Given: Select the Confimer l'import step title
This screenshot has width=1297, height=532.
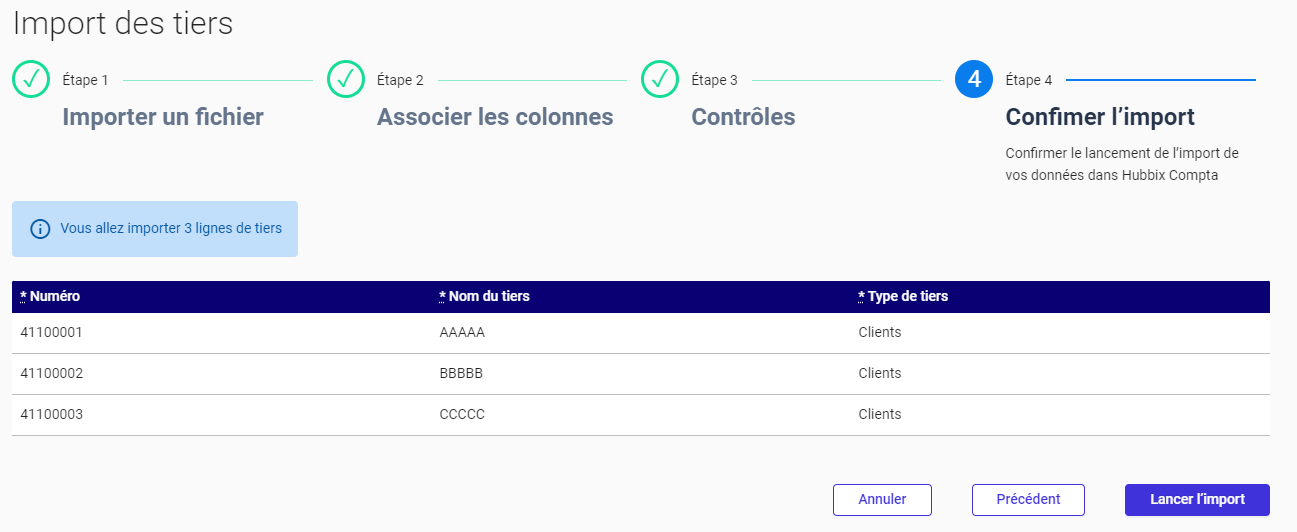Looking at the screenshot, I should (x=1100, y=117).
